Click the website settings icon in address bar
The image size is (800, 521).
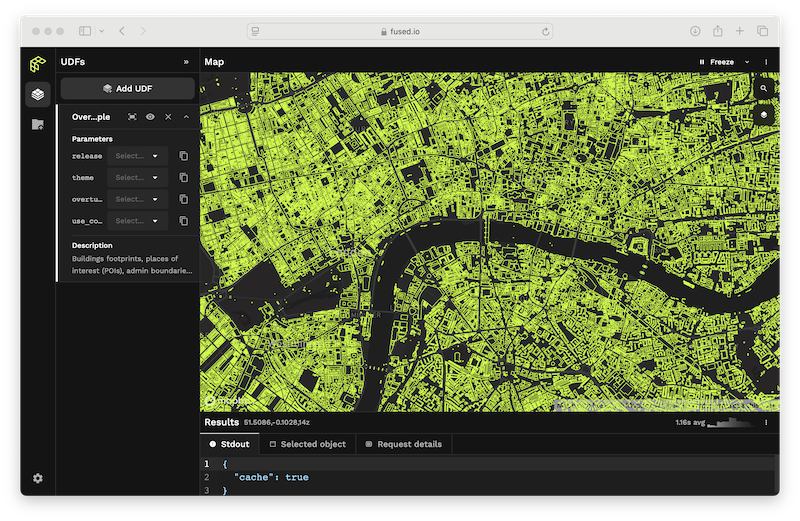[x=256, y=32]
